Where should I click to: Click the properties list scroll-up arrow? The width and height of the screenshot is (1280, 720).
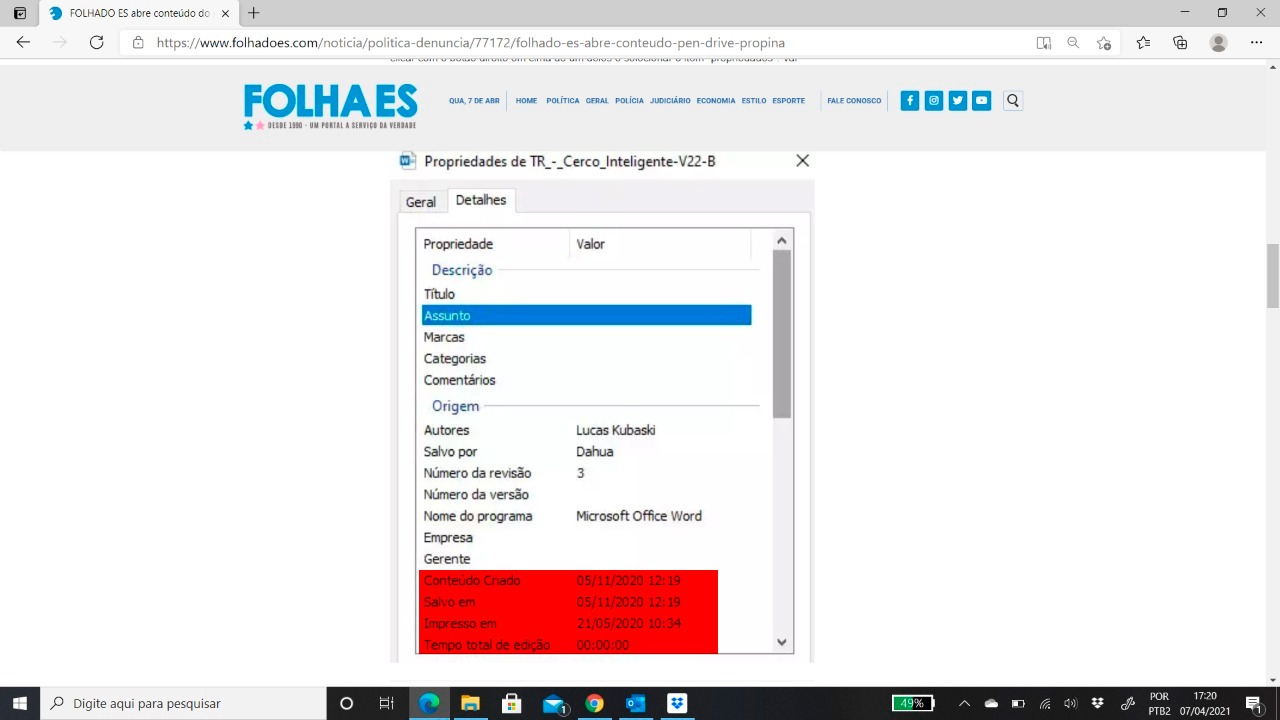click(x=782, y=240)
